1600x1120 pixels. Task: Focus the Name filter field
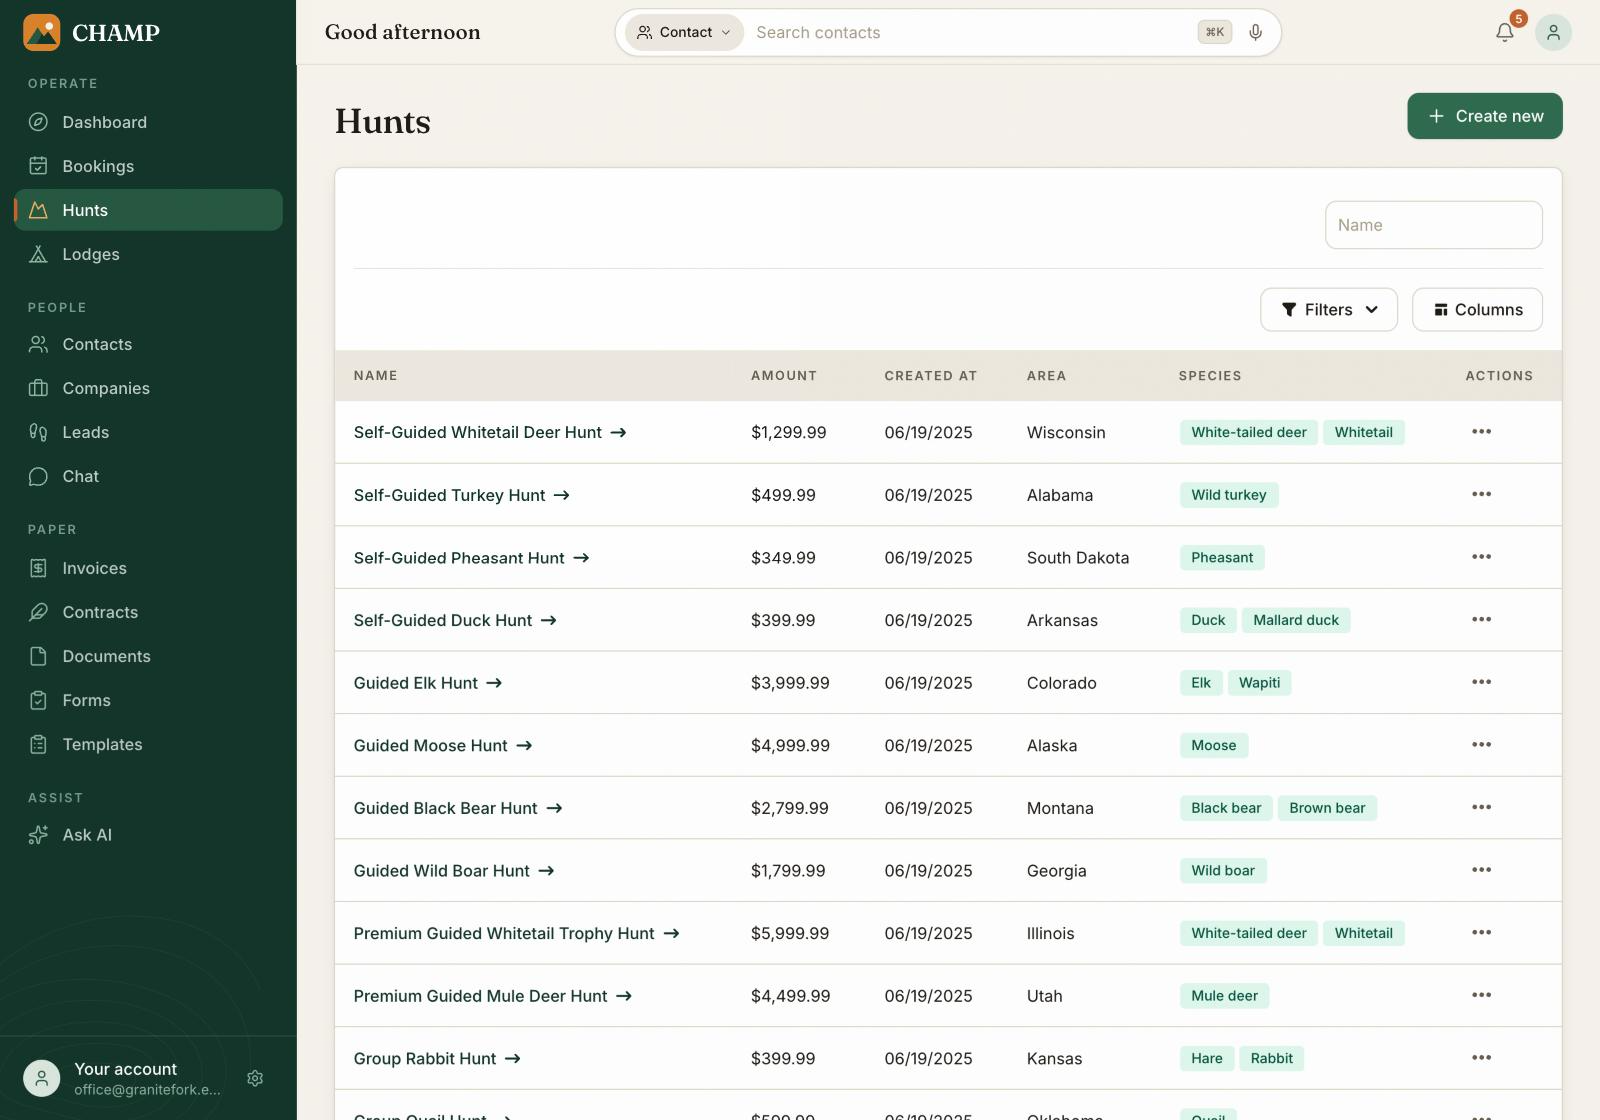click(1433, 225)
